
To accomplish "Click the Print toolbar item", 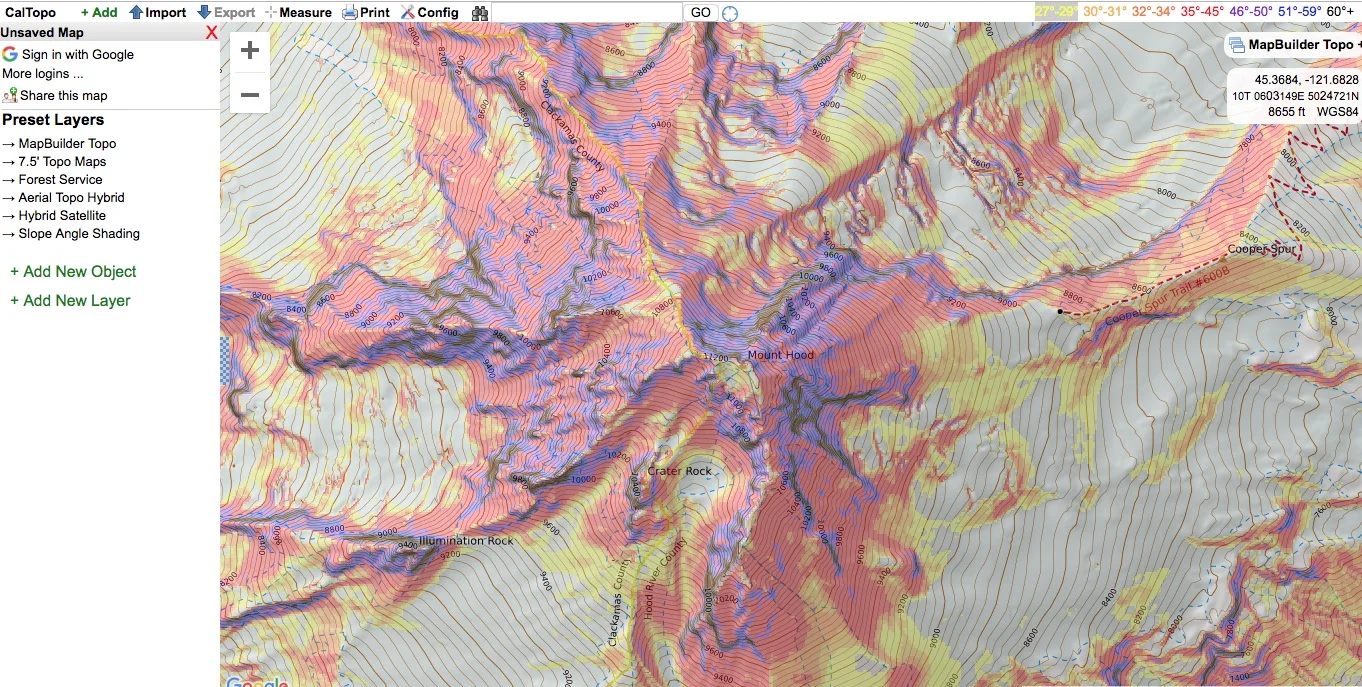I will 366,13.
